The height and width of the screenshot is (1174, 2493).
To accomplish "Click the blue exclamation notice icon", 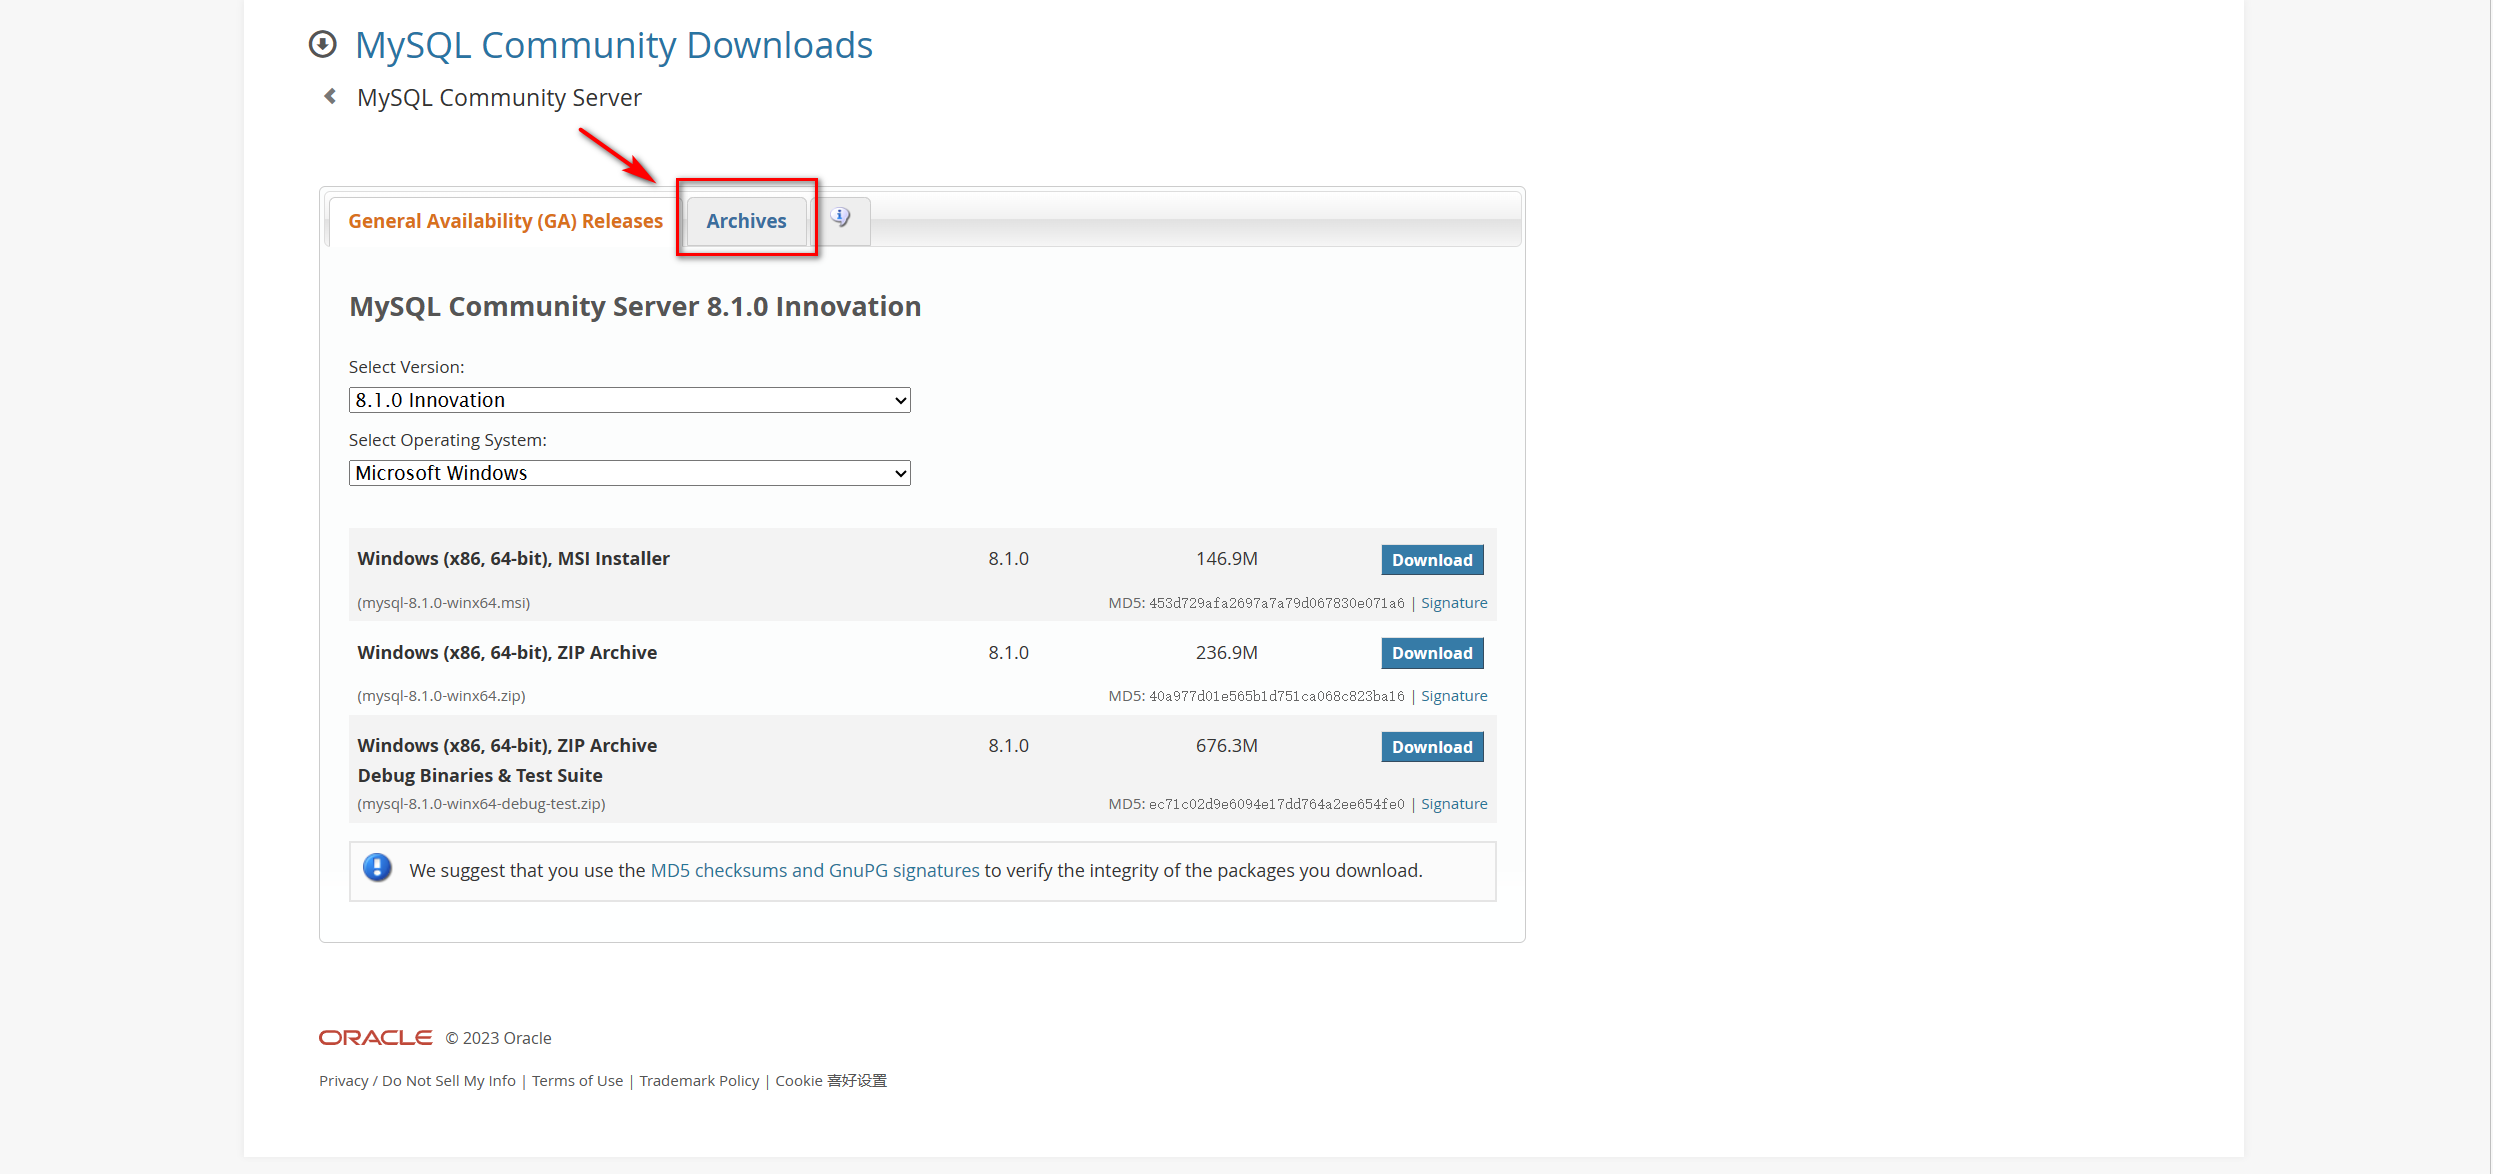I will point(377,868).
